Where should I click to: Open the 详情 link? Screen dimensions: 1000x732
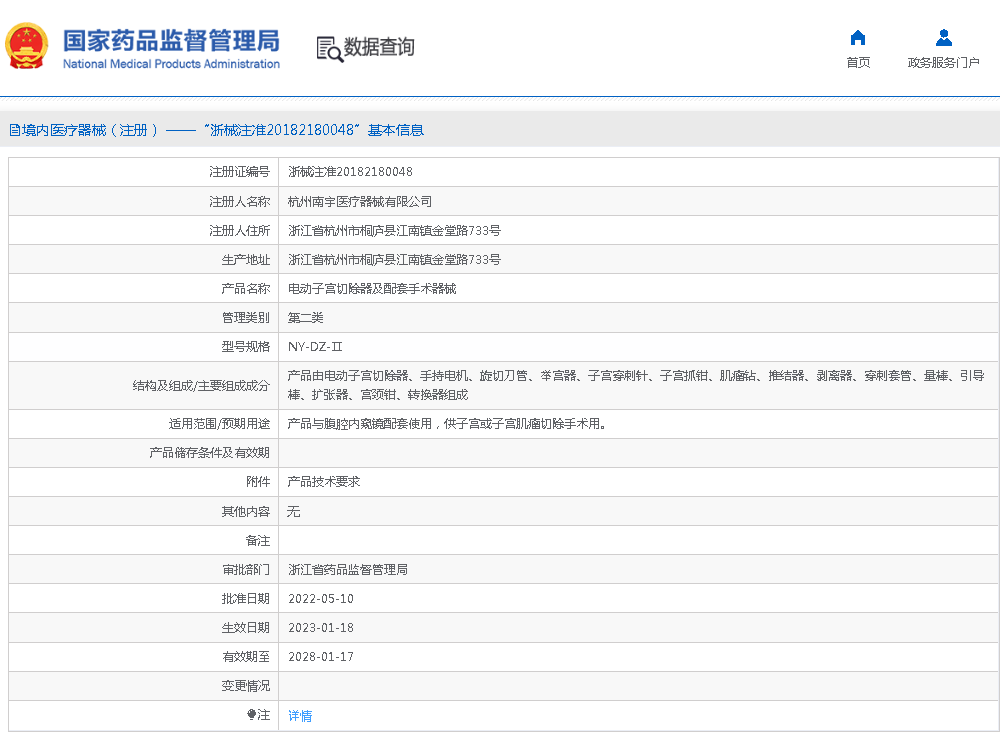click(300, 716)
